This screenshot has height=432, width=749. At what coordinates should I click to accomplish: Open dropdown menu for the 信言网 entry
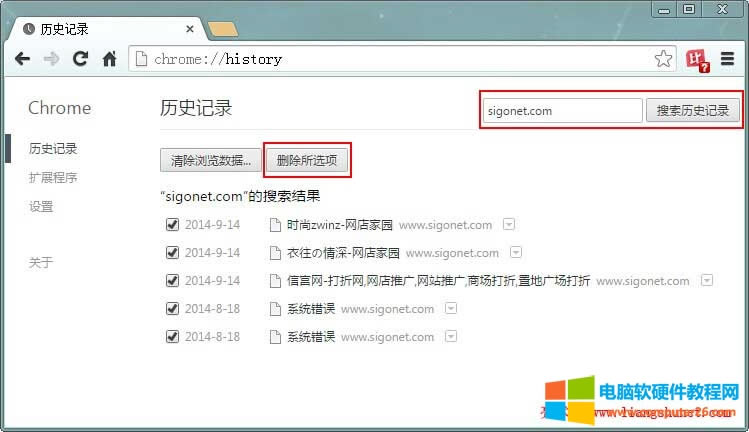click(706, 281)
